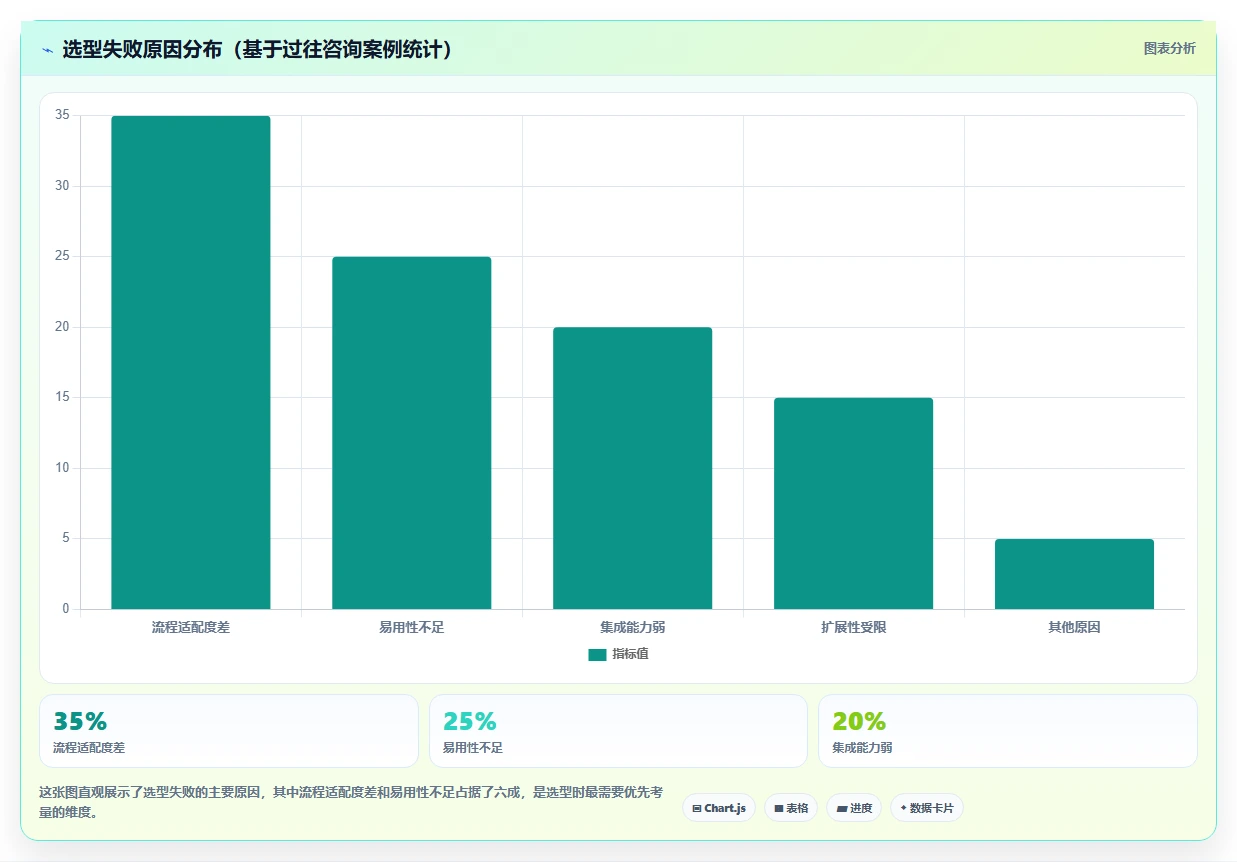Select the 数据卡片 tag chip
Image resolution: width=1237 pixels, height=862 pixels.
[927, 808]
